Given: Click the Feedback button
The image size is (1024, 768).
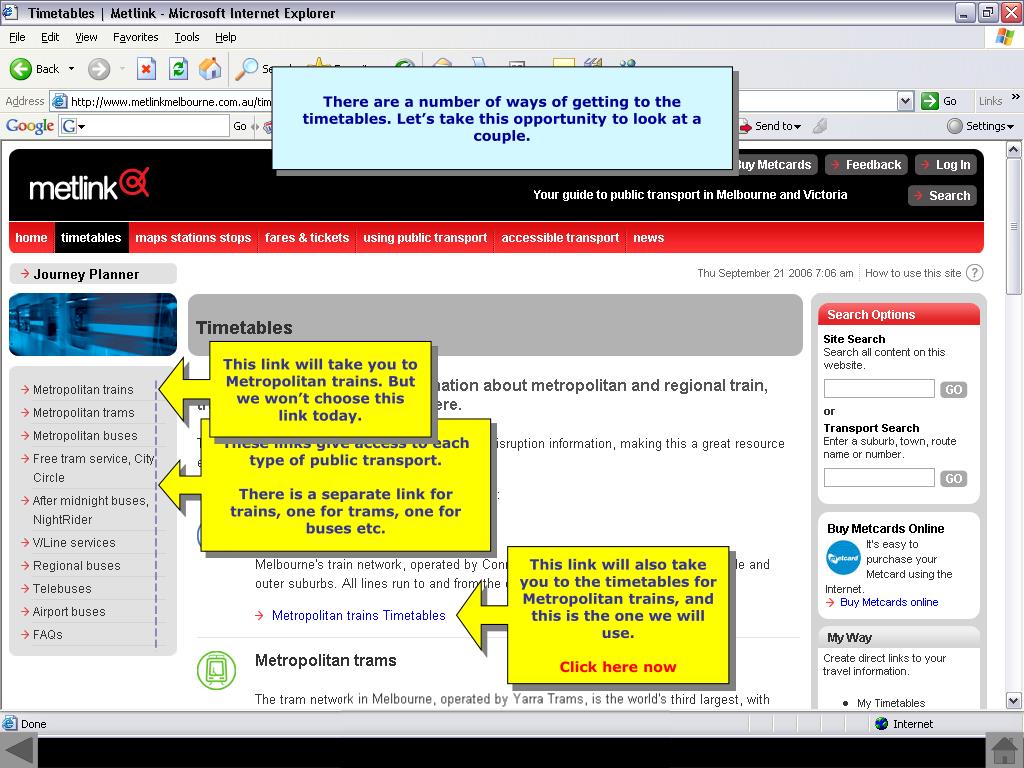Looking at the screenshot, I should coord(866,165).
